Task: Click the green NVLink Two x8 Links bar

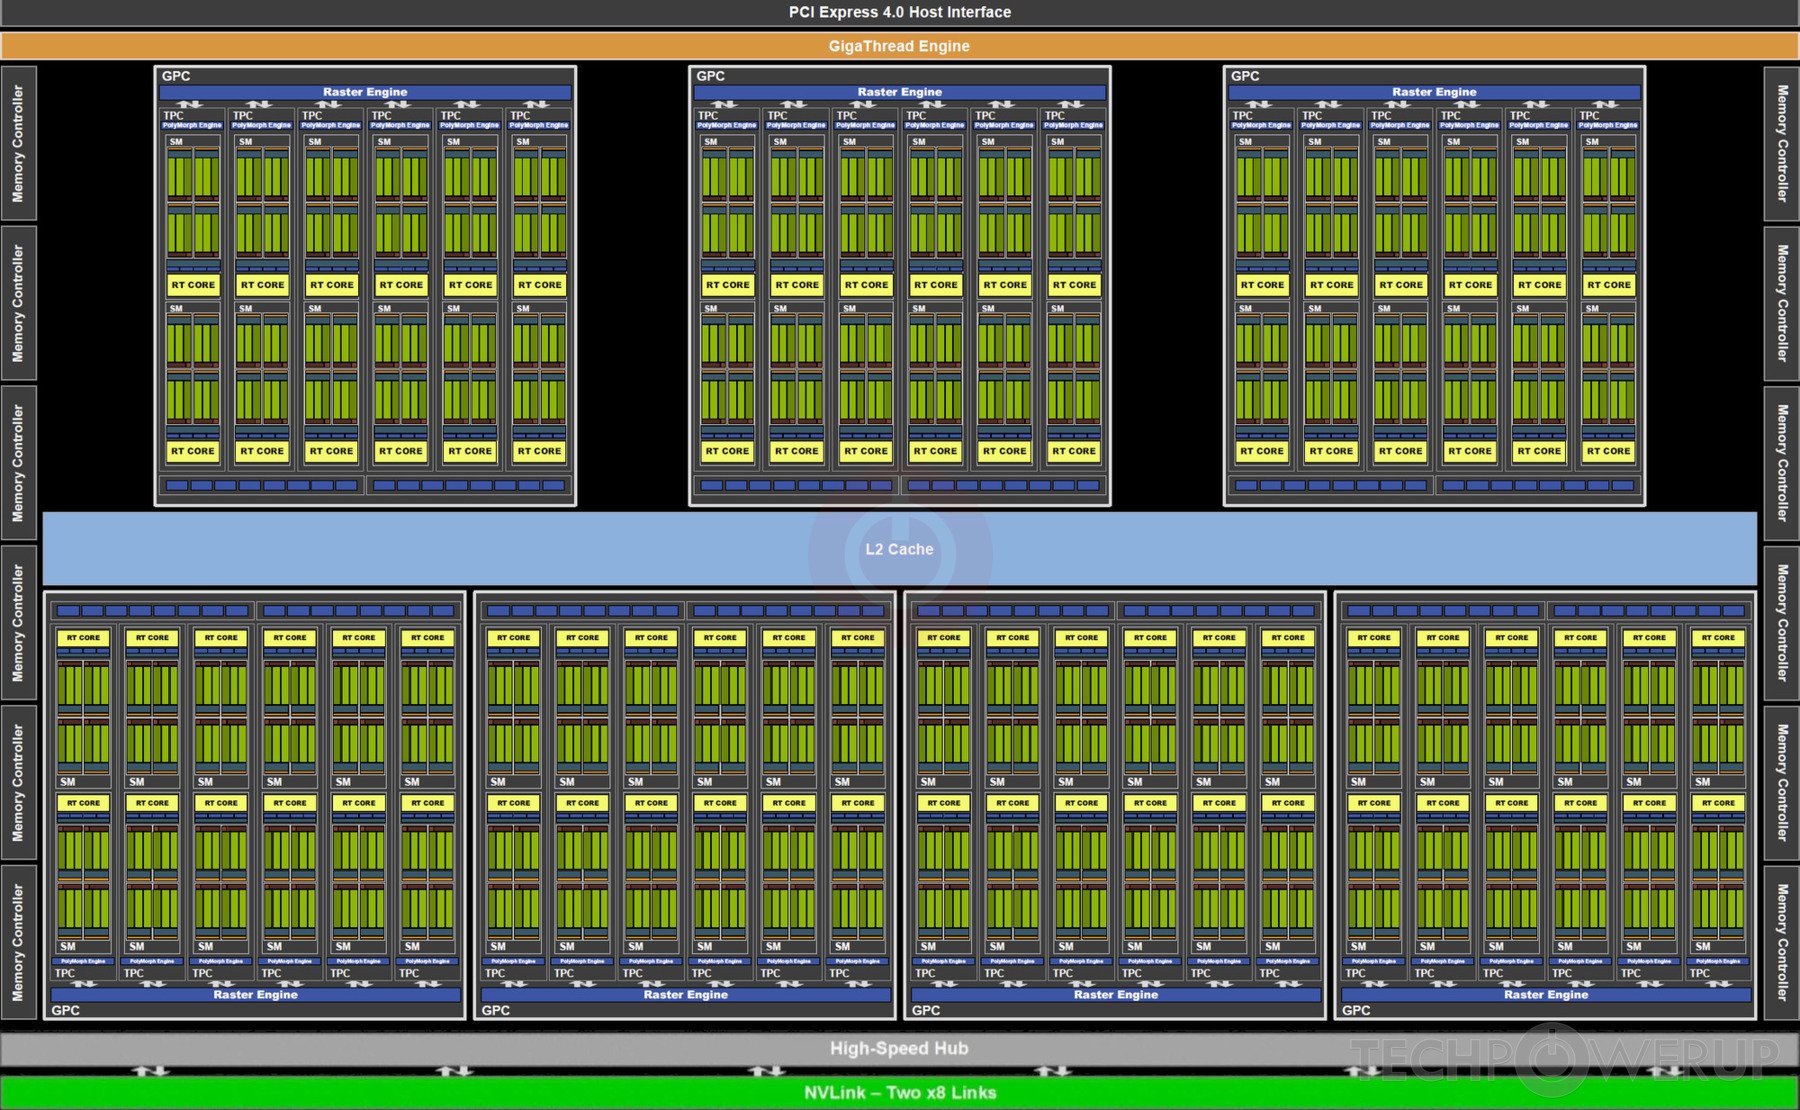Action: tap(899, 1092)
